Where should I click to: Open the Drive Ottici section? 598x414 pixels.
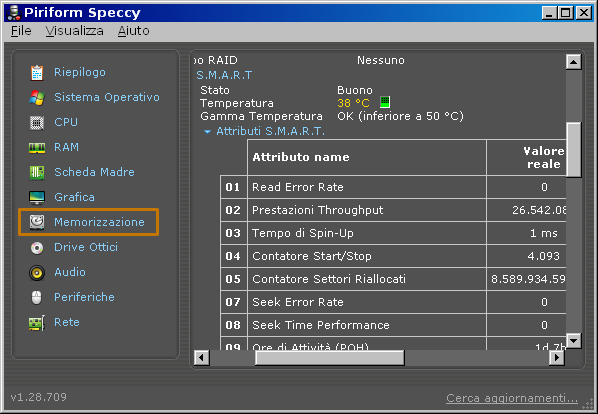(x=86, y=247)
